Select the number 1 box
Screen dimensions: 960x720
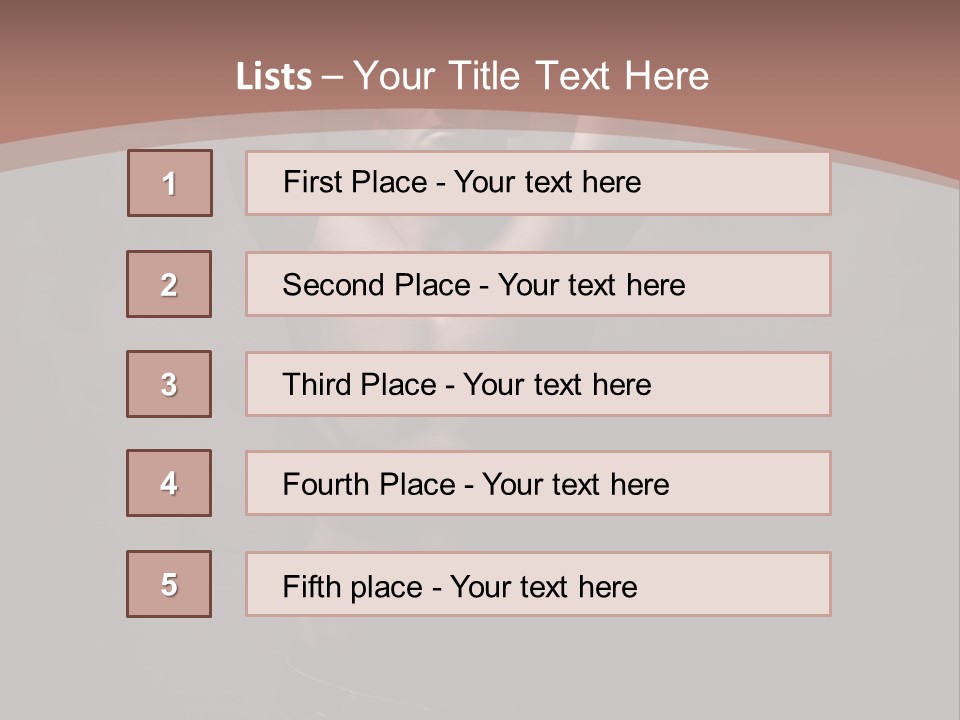(169, 183)
